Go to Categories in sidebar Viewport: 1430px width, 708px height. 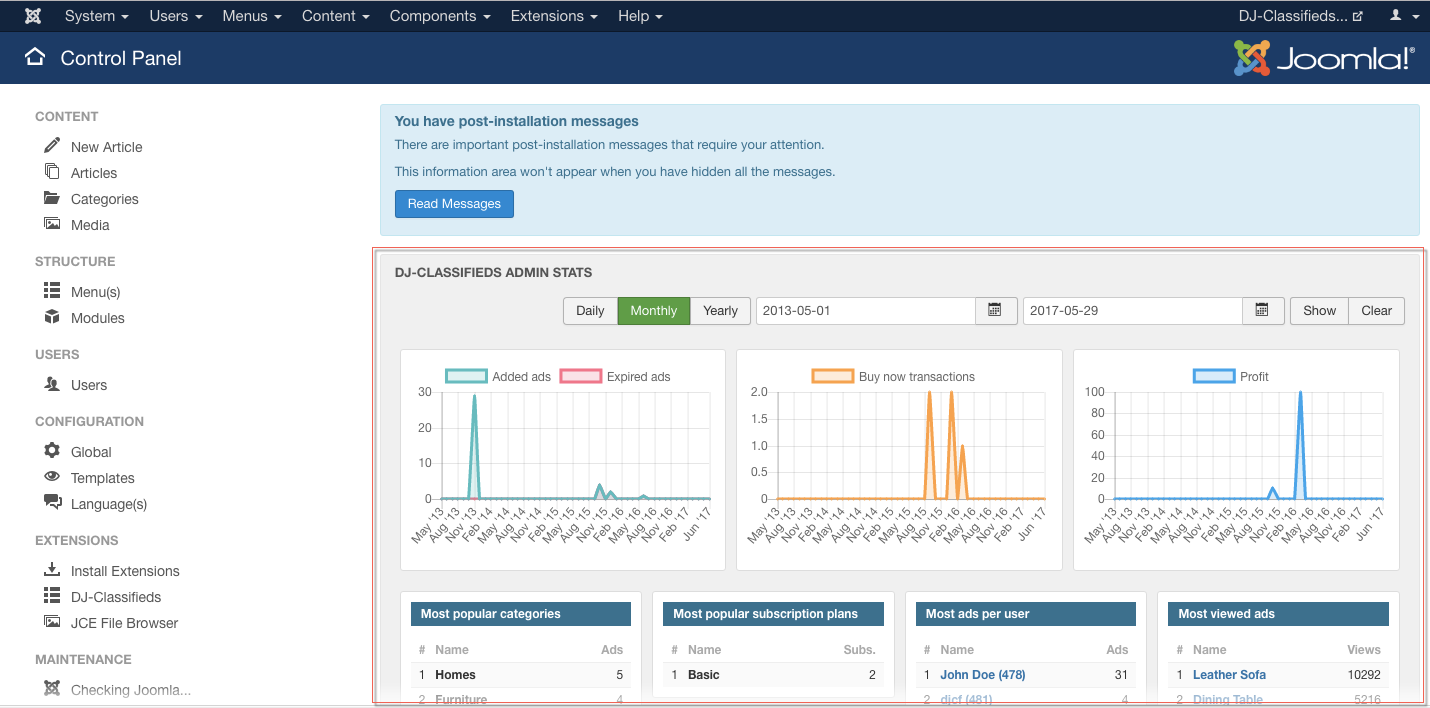(x=104, y=199)
